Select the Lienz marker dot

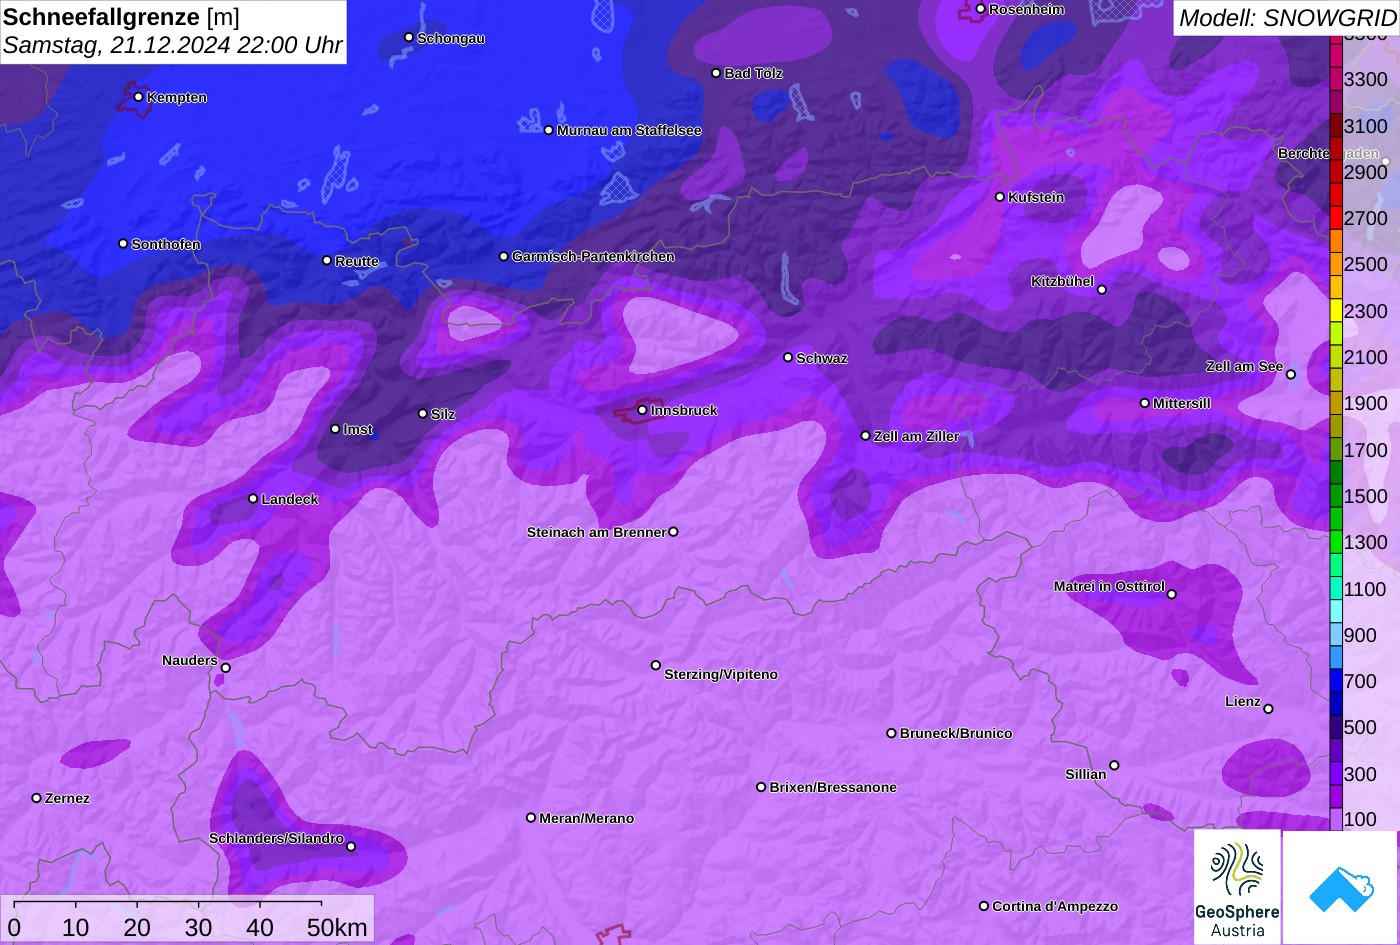click(x=1268, y=709)
